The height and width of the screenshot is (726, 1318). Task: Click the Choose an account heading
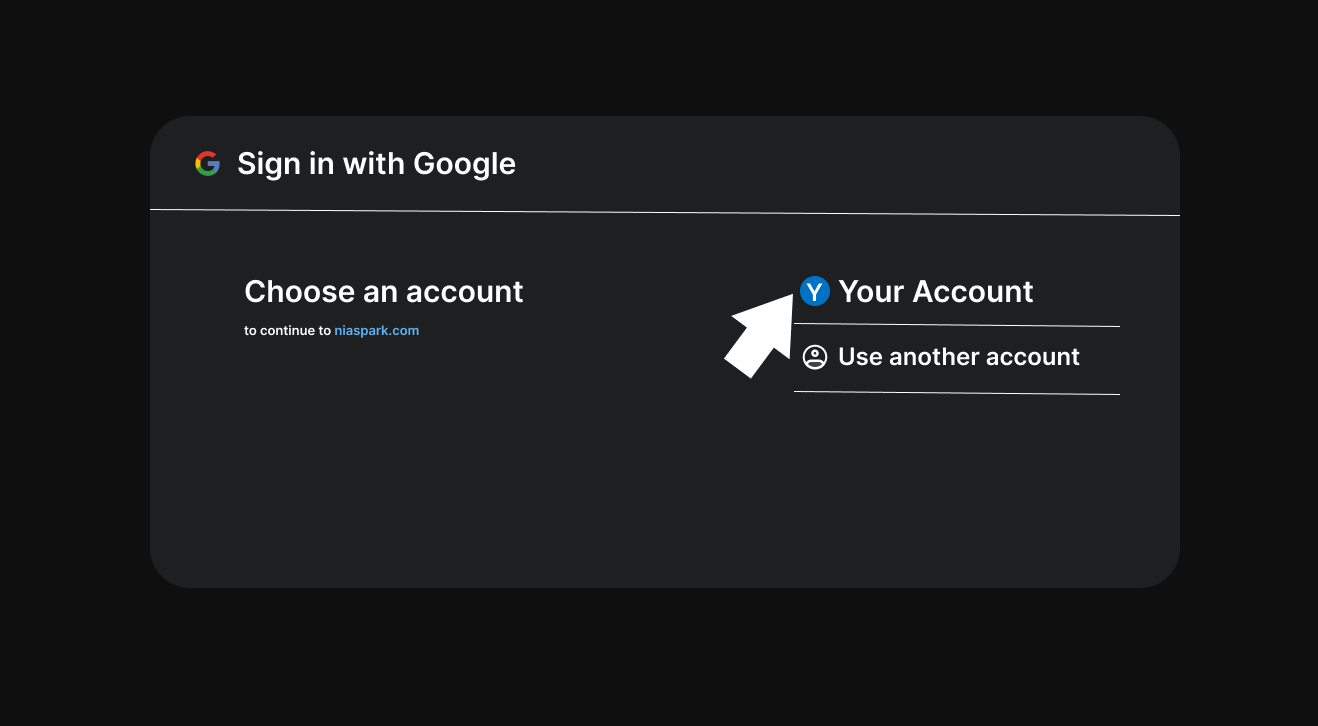click(384, 291)
